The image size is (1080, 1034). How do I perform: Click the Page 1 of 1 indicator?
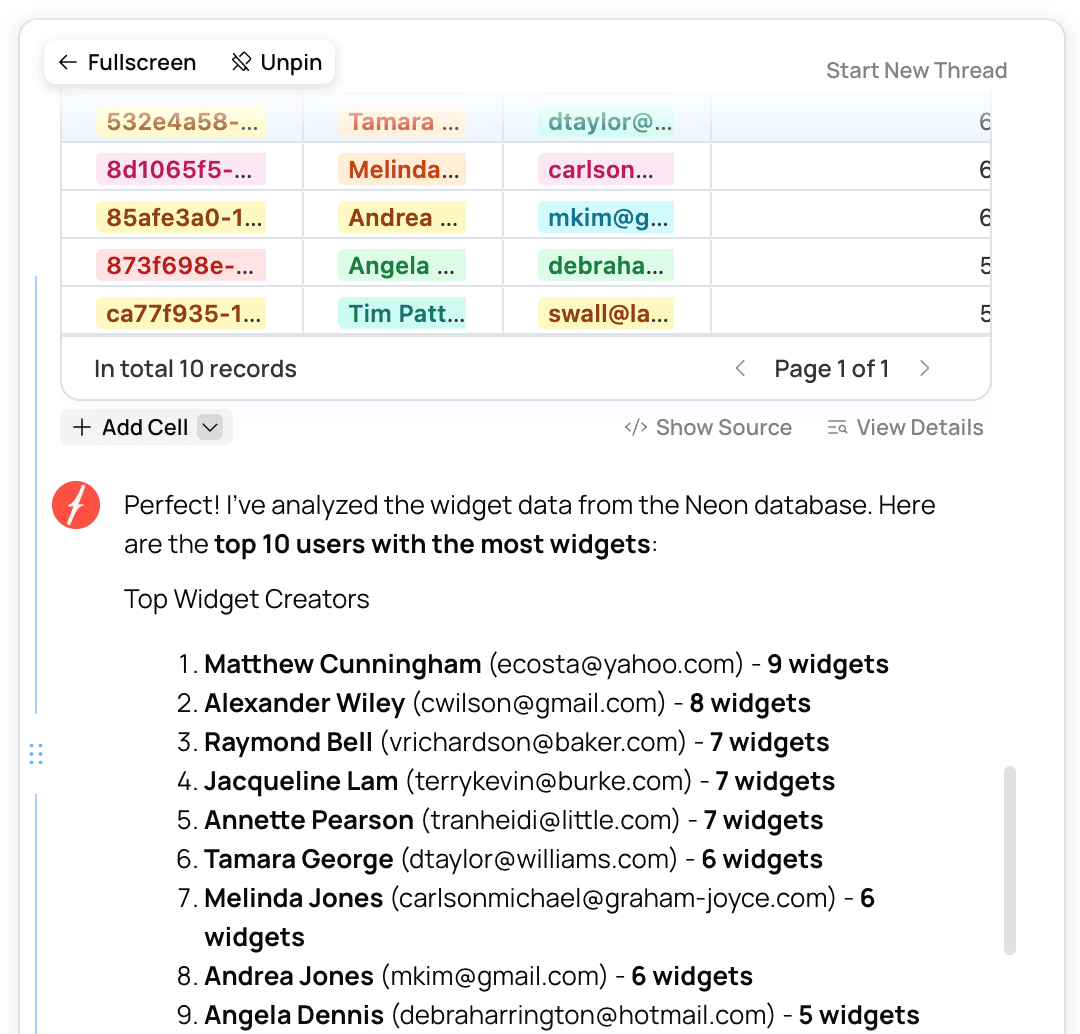[832, 369]
